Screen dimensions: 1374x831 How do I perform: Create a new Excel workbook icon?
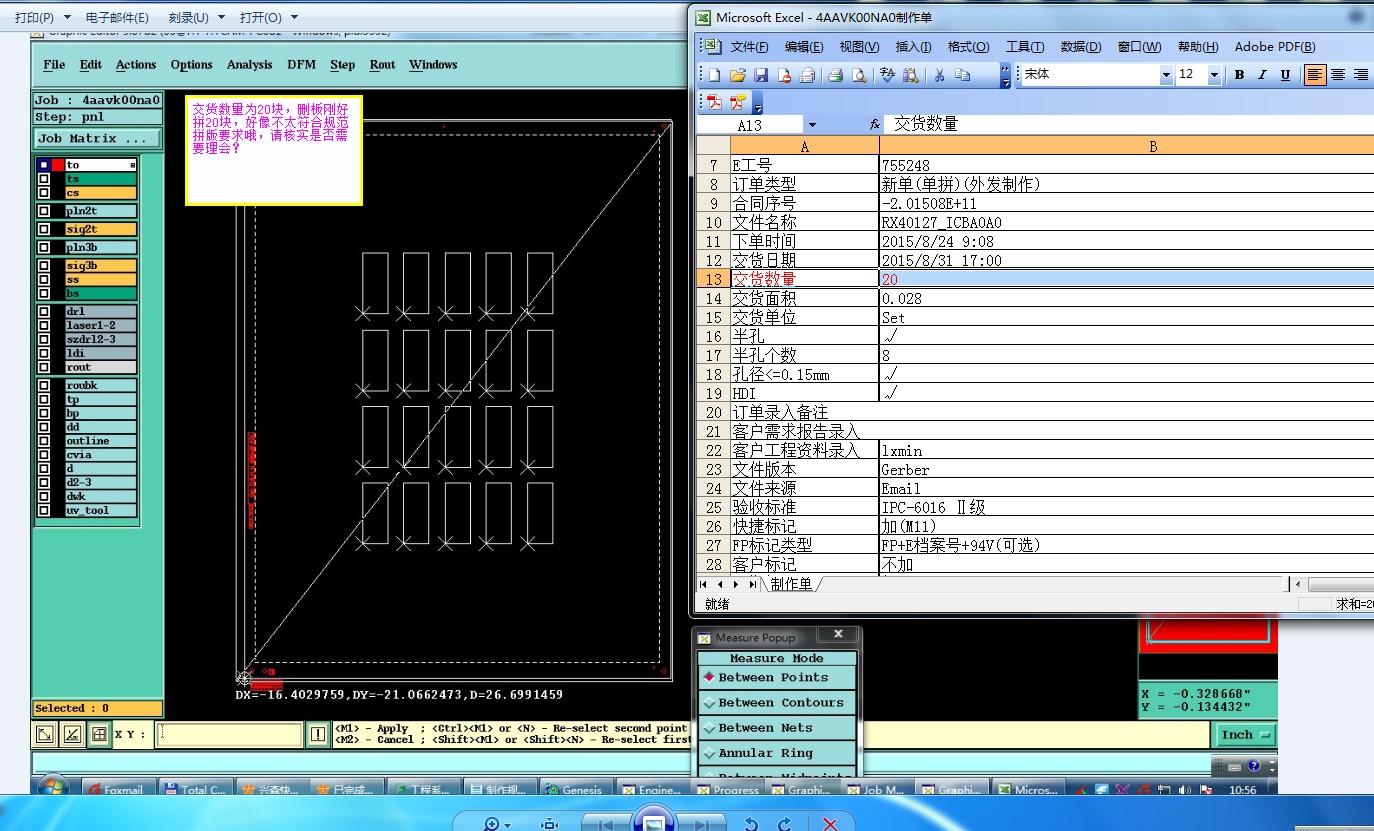(x=714, y=75)
